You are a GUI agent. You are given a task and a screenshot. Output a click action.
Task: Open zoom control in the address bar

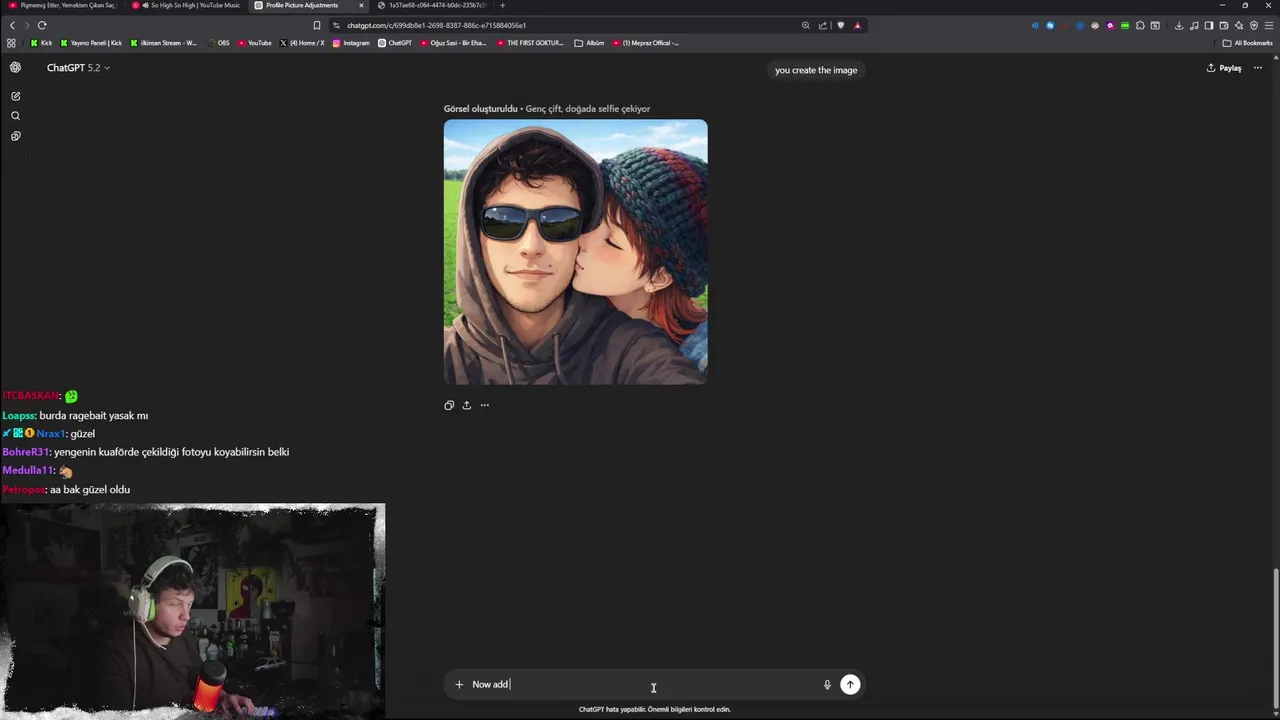[805, 25]
